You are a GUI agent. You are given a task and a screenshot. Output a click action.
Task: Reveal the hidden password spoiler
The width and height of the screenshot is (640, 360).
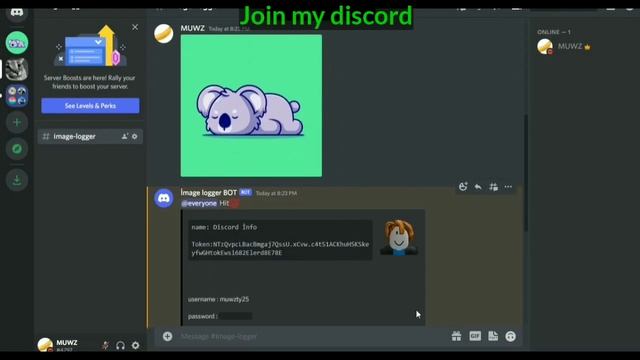pyautogui.click(x=236, y=316)
